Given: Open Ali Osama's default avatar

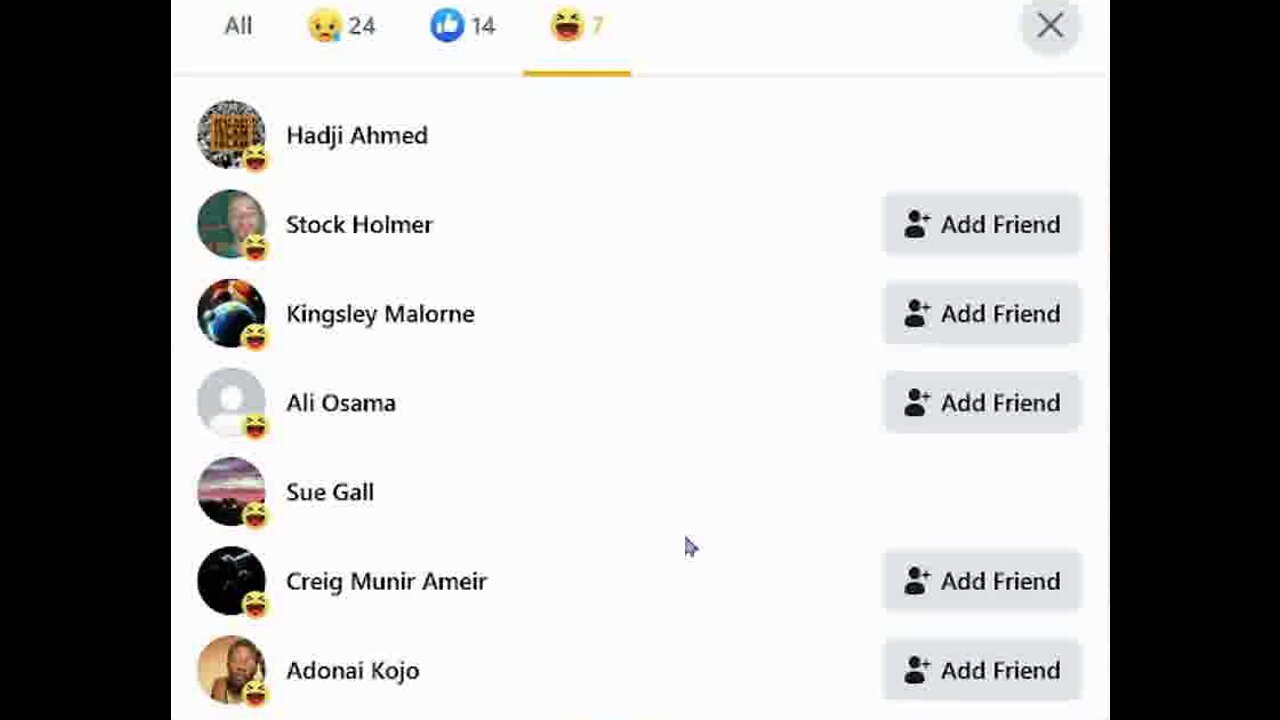Looking at the screenshot, I should tap(231, 402).
